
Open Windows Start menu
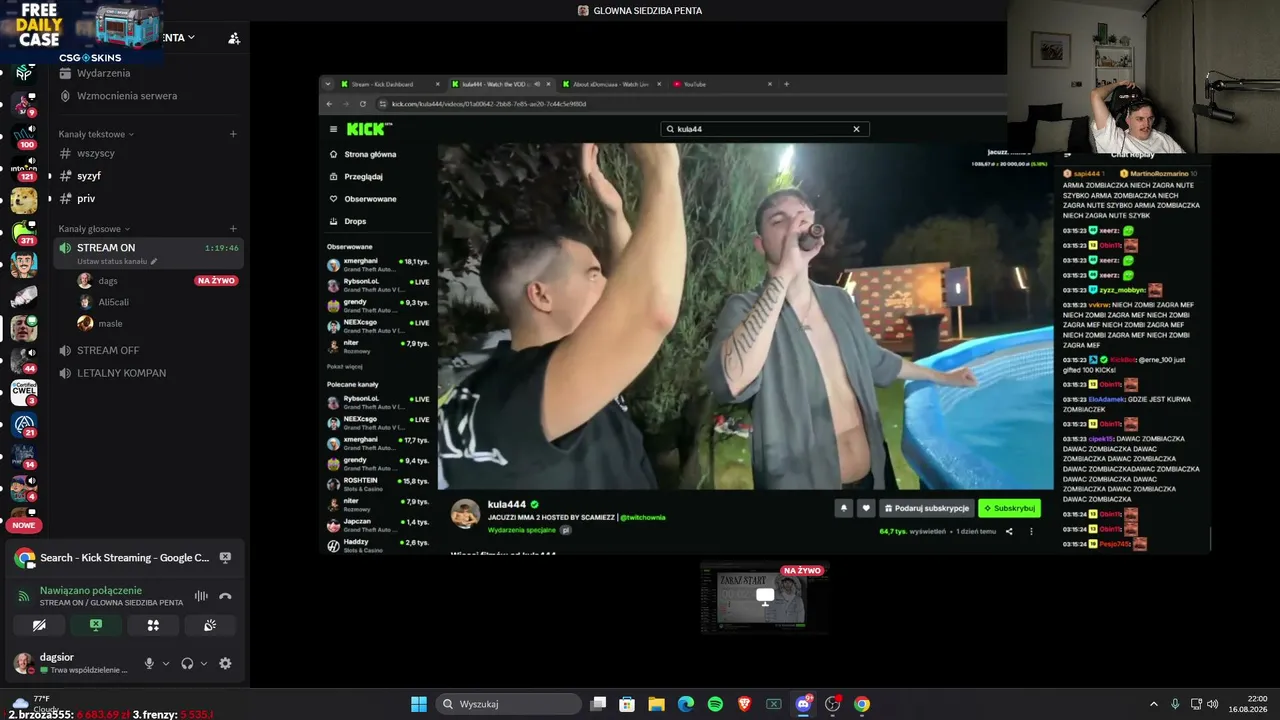[x=419, y=704]
